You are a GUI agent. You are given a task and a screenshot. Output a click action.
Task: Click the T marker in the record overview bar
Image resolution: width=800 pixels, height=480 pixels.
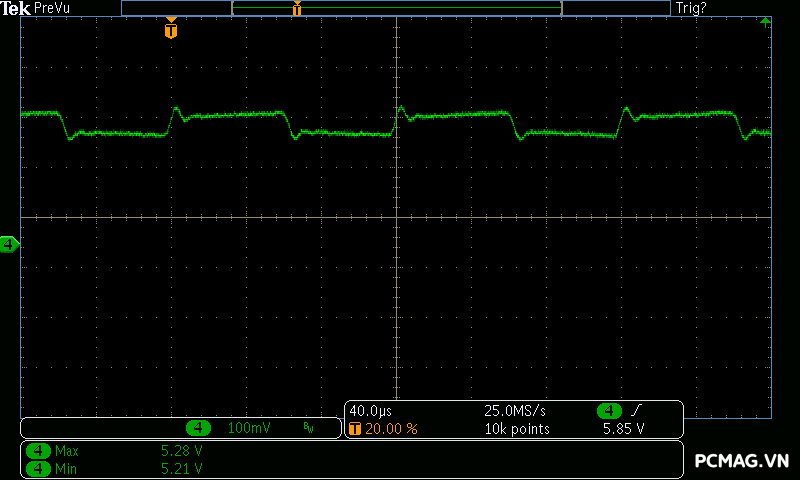pos(296,9)
